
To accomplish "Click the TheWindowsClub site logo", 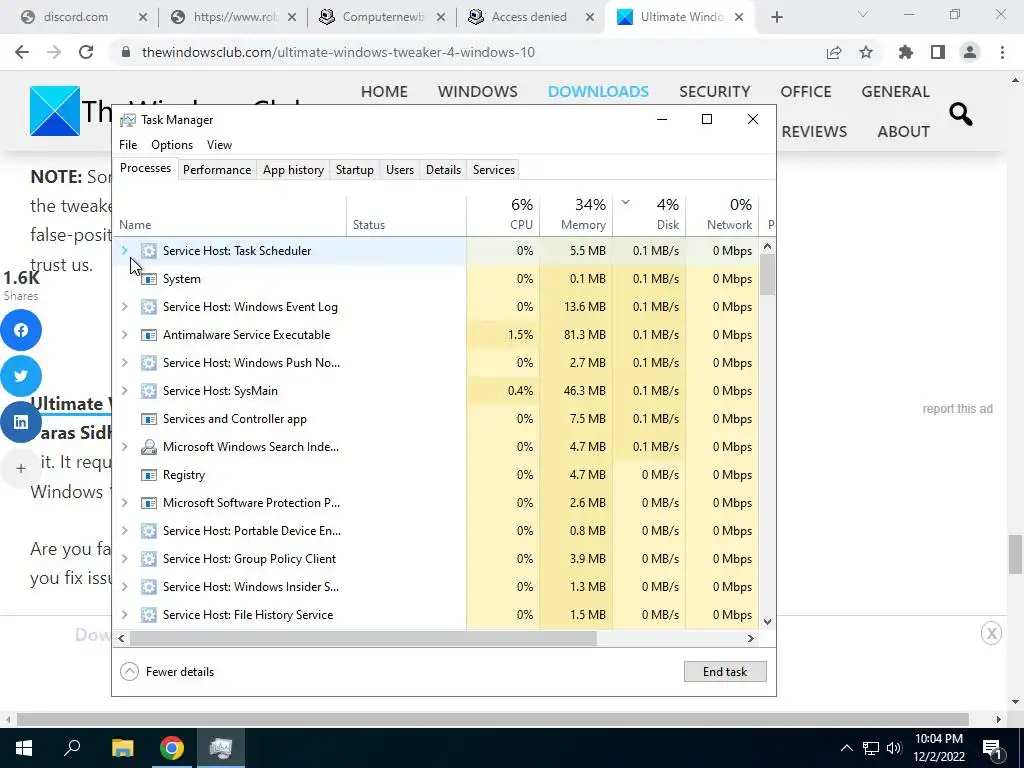I will [x=55, y=111].
